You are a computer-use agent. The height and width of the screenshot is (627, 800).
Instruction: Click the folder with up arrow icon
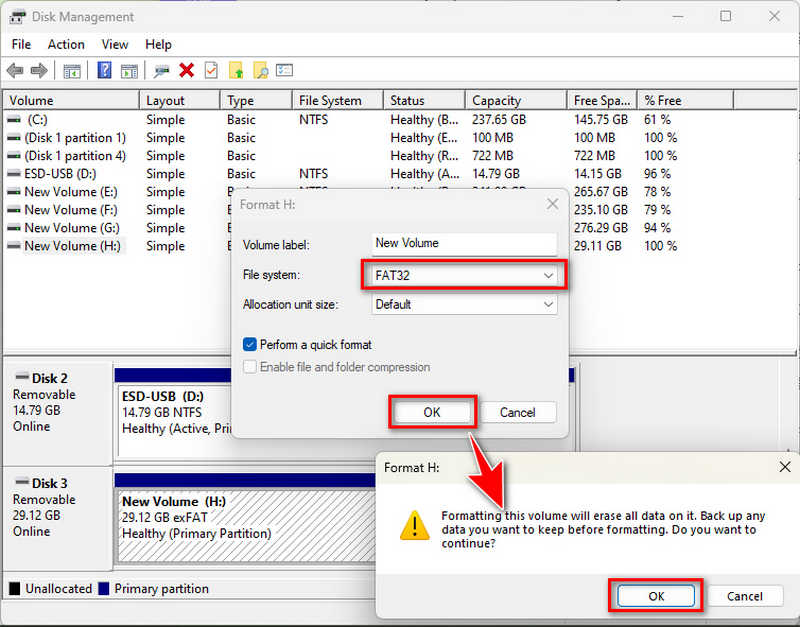click(236, 70)
